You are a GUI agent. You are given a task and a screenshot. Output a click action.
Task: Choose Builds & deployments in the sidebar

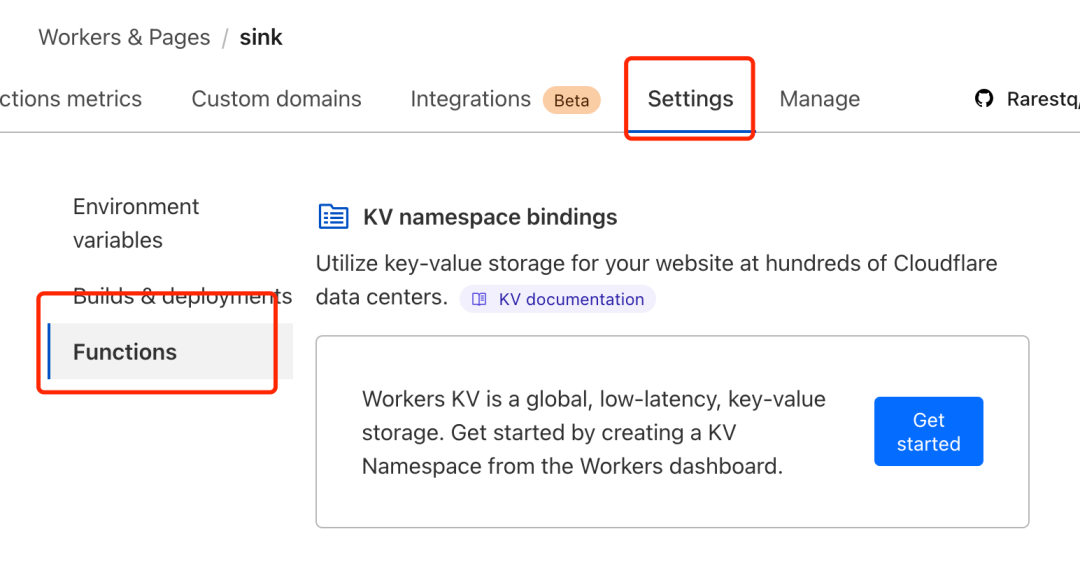(183, 296)
